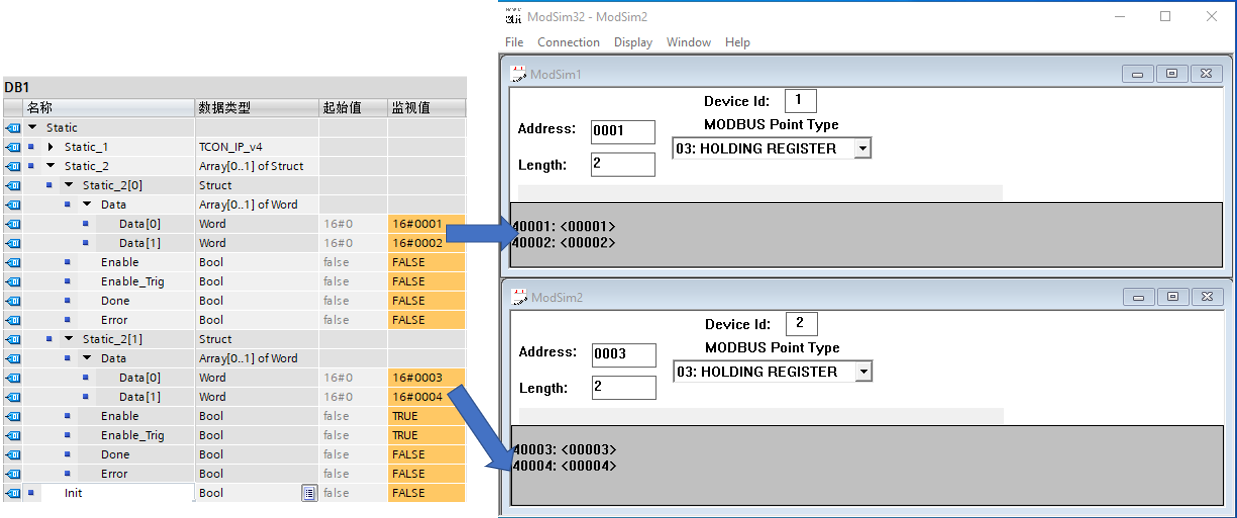The height and width of the screenshot is (518, 1237).
Task: Minimize the ModSim2 child window
Action: 1137,297
